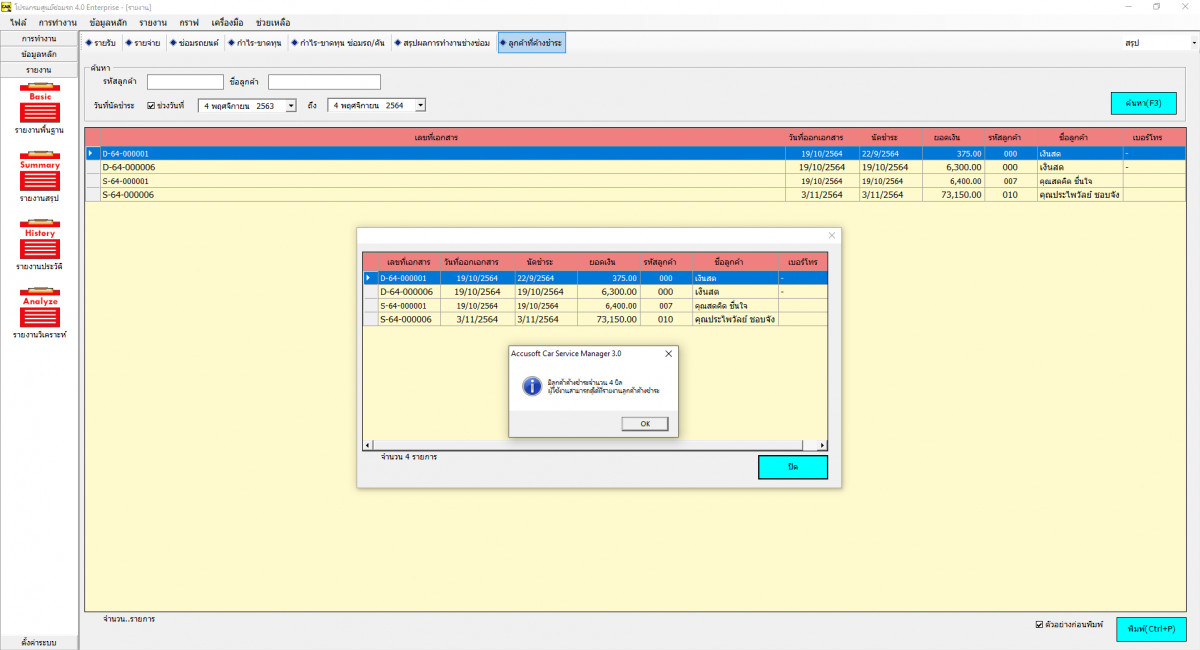
Task: Click the app icon in title bar
Action: point(6,6)
